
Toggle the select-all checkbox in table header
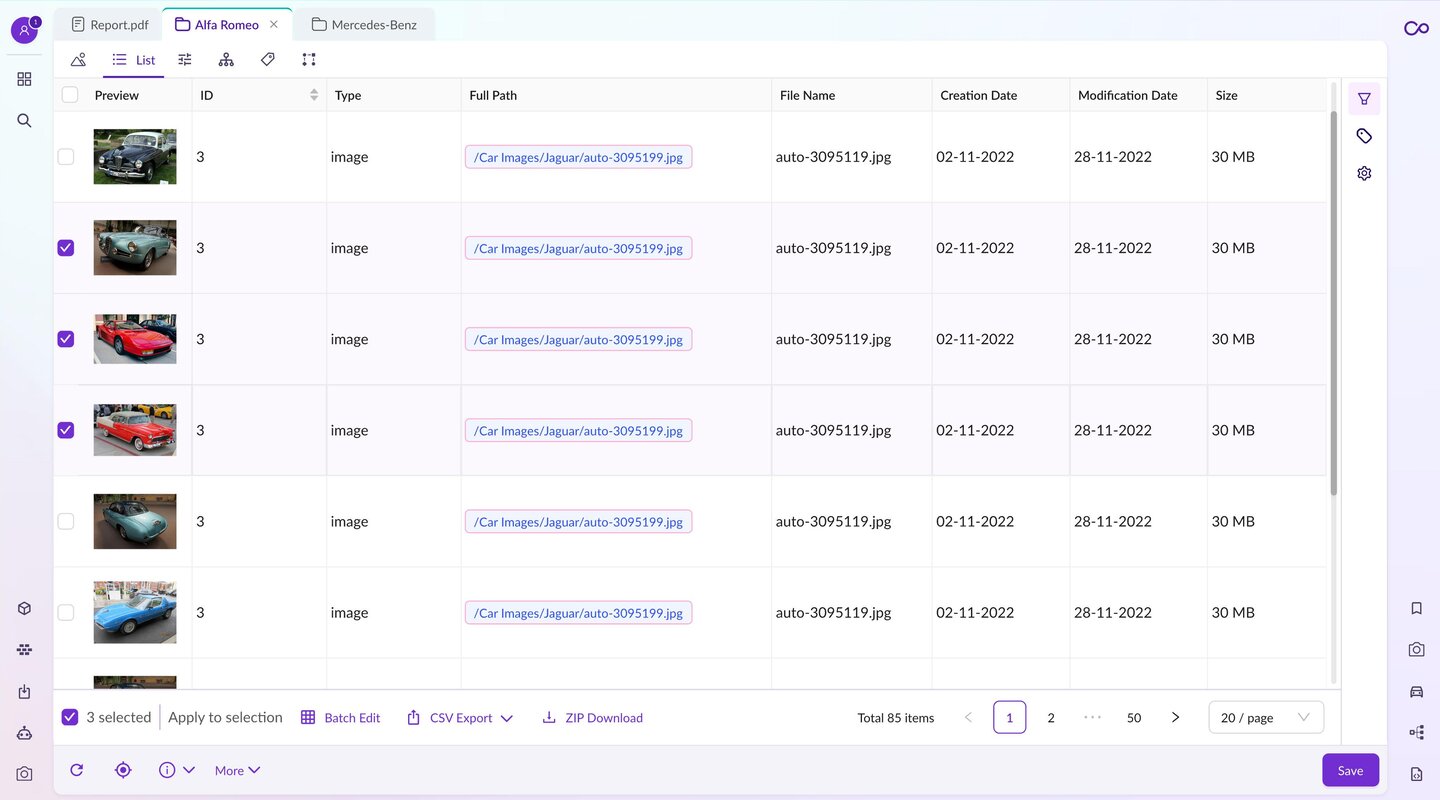click(x=70, y=95)
